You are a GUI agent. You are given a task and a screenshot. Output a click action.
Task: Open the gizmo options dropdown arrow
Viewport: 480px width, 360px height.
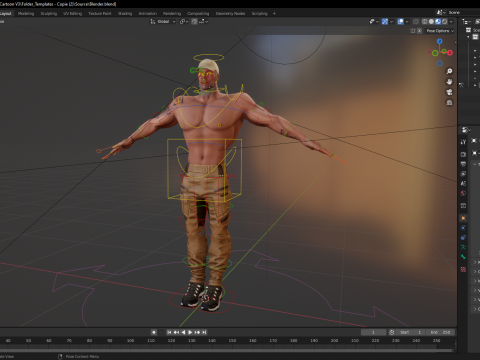click(391, 21)
